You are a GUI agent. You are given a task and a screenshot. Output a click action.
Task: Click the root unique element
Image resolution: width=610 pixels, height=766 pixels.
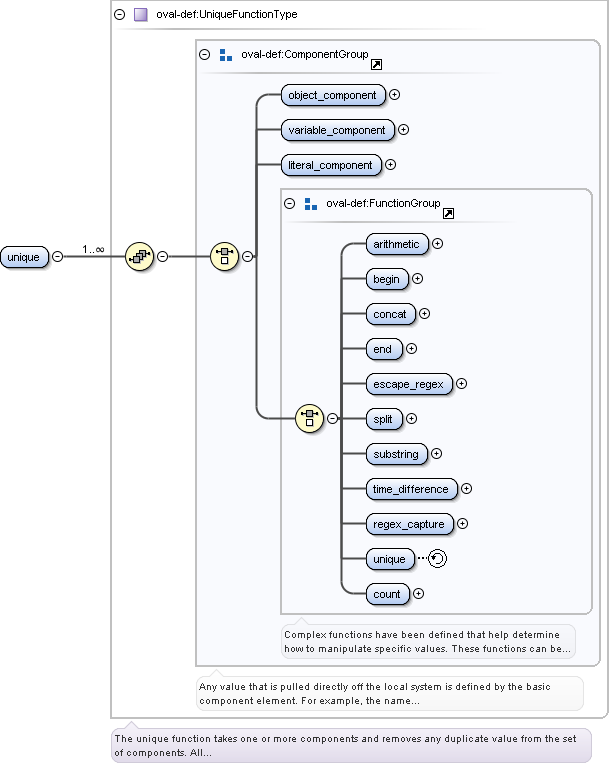tap(24, 257)
